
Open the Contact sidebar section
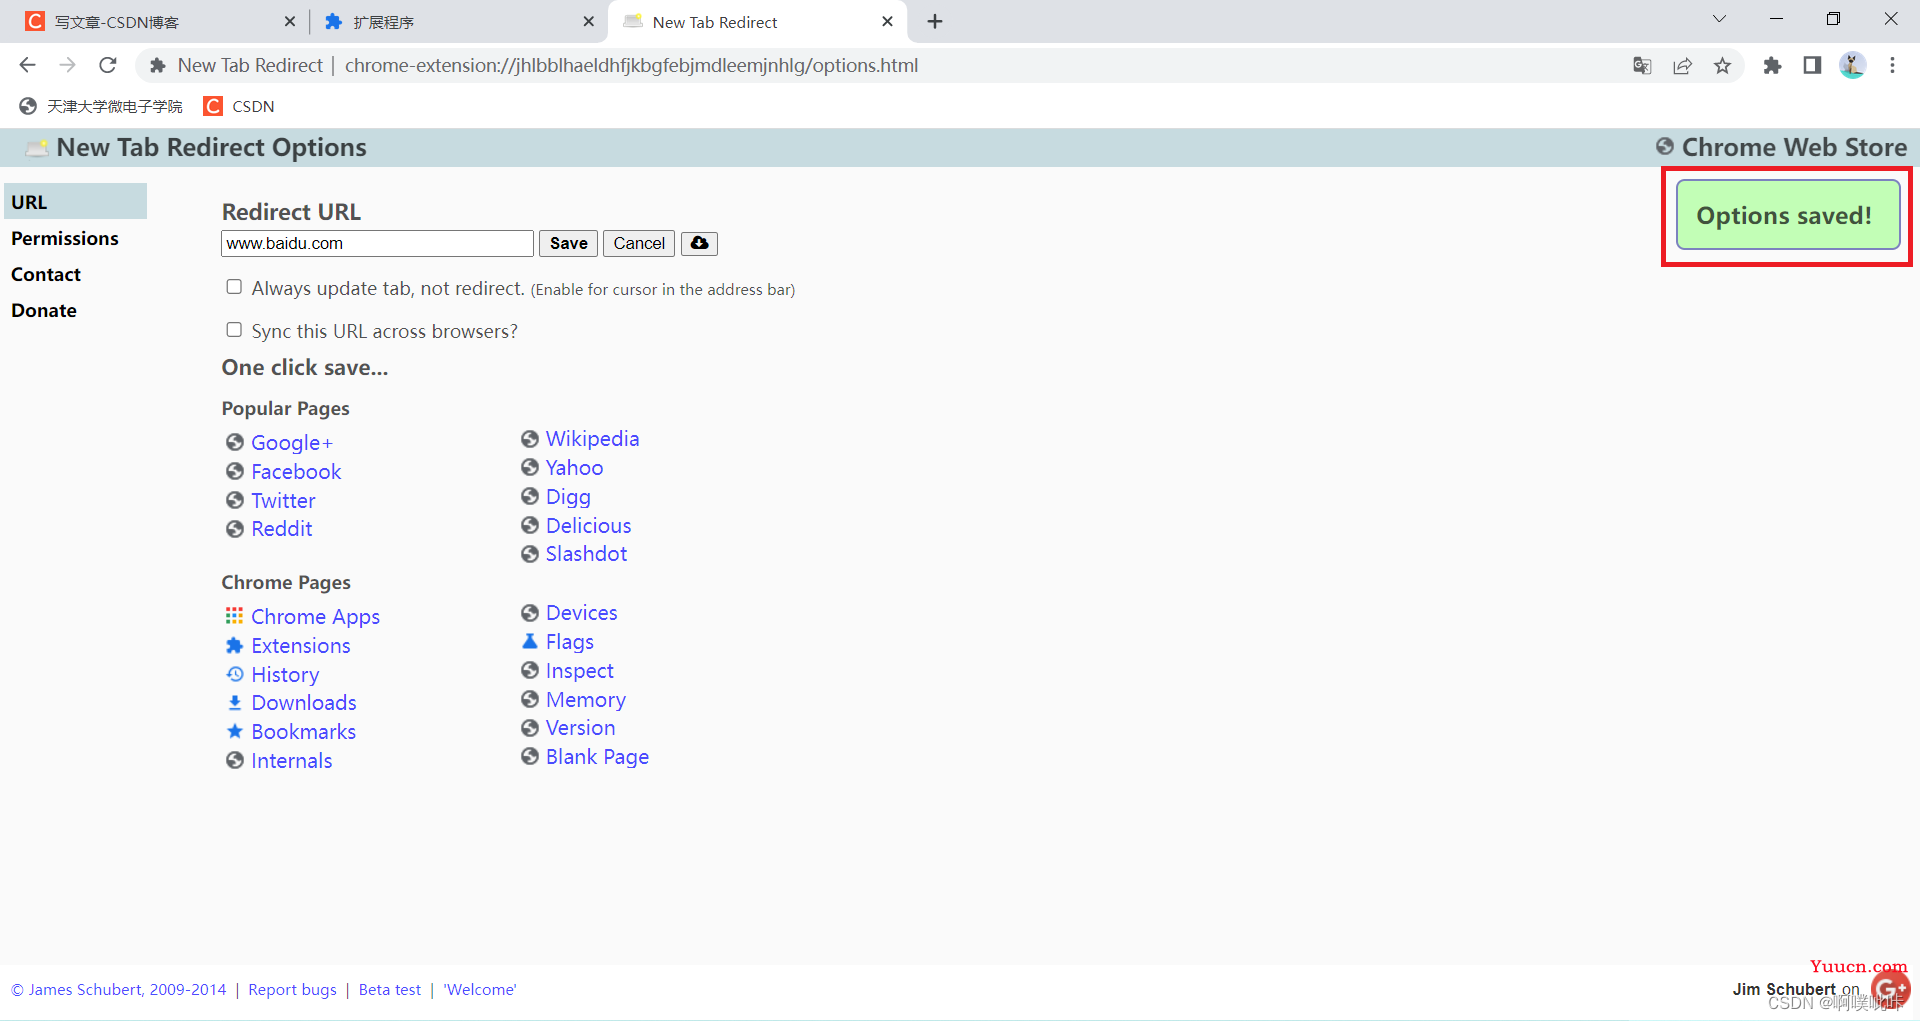46,274
